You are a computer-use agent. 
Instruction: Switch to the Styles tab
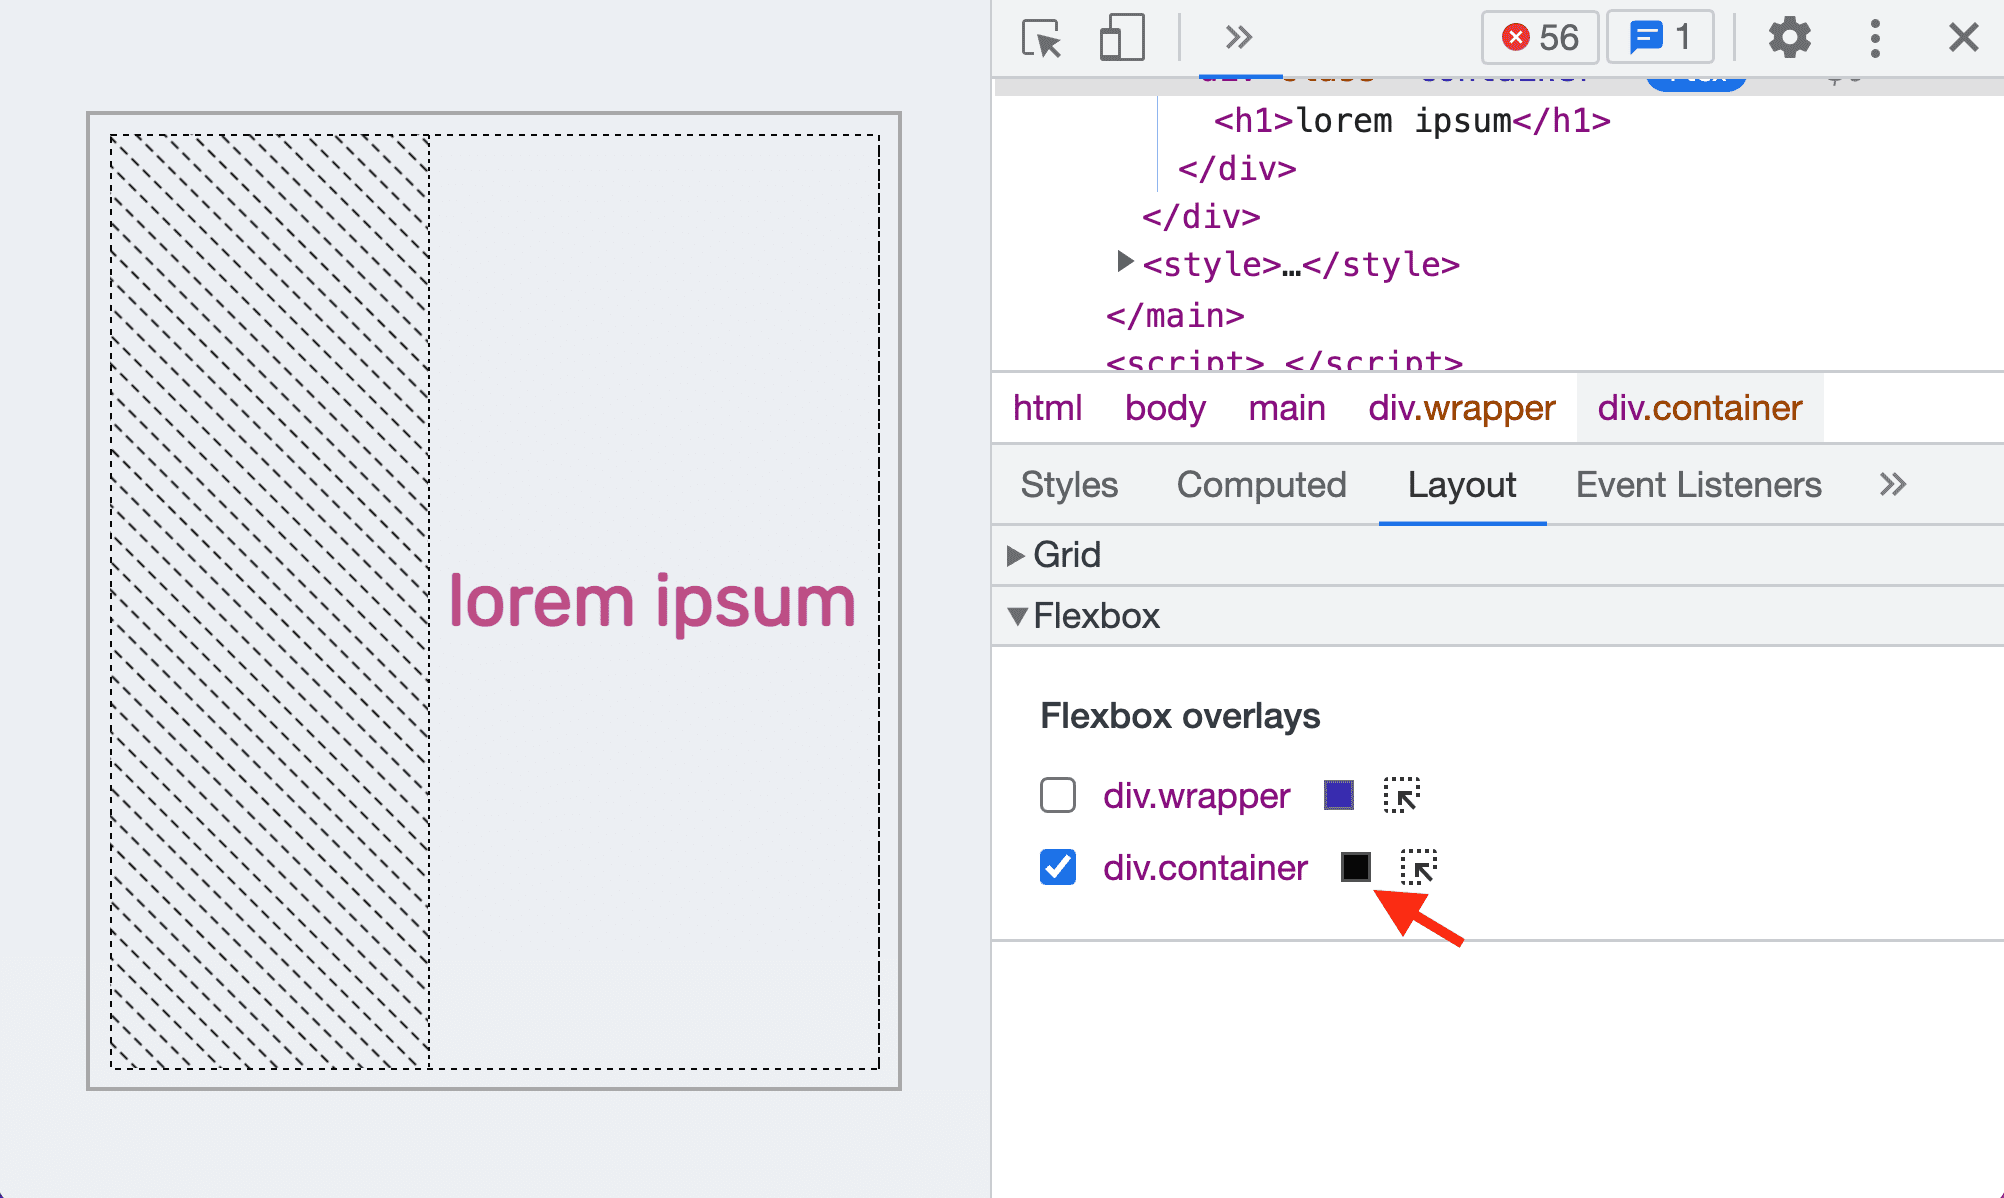[1071, 482]
